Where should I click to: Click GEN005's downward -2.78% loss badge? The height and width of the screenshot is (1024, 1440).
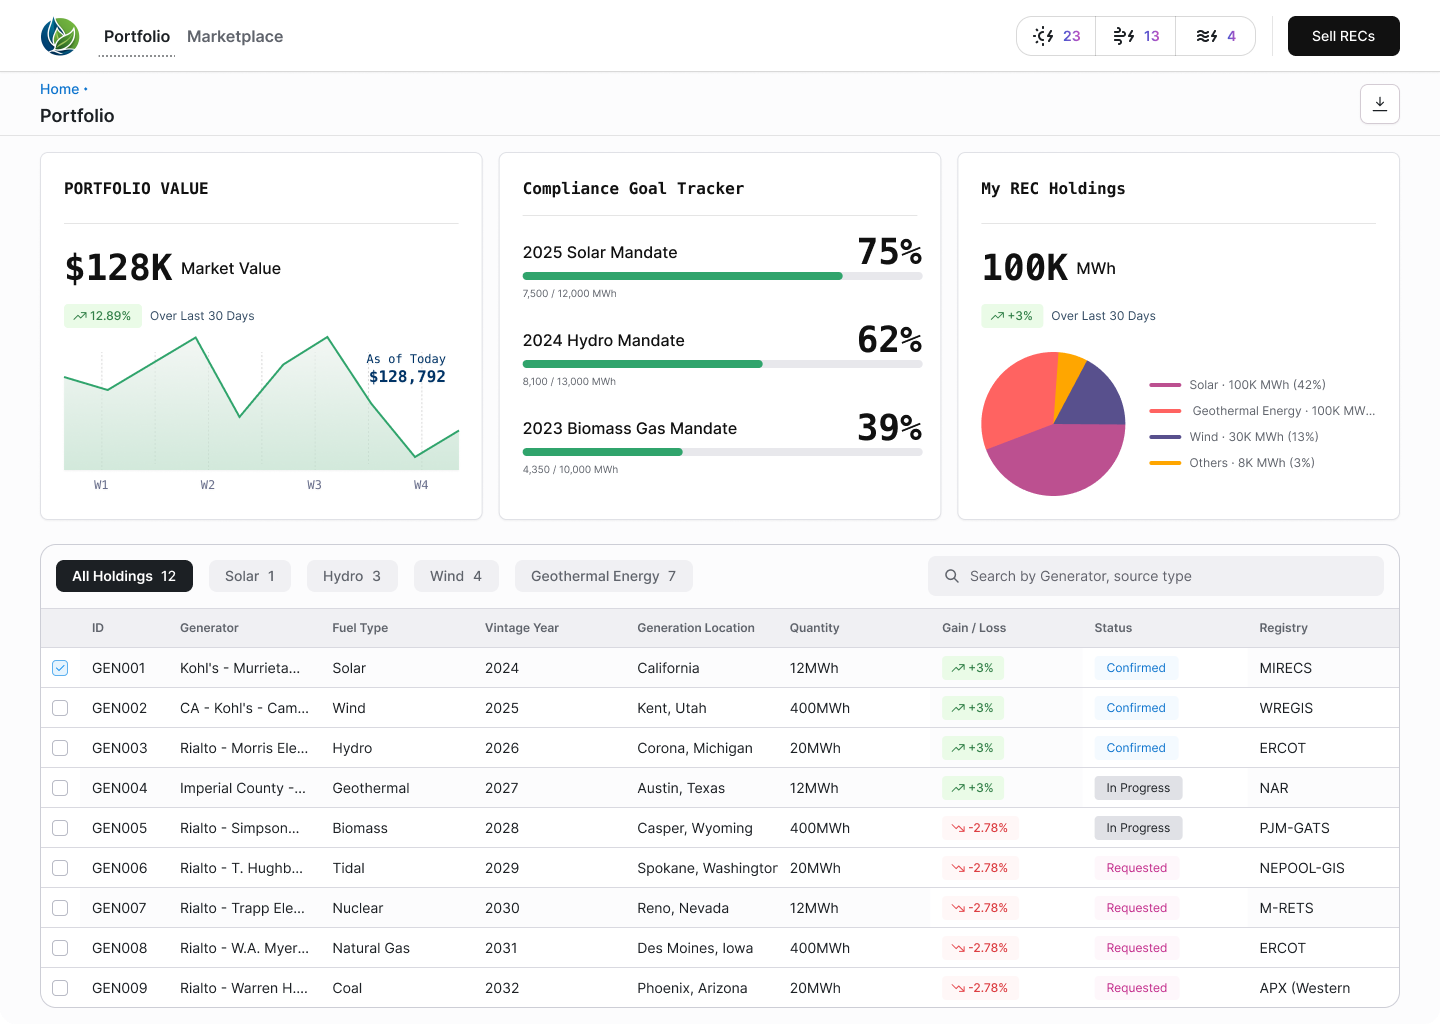click(980, 828)
